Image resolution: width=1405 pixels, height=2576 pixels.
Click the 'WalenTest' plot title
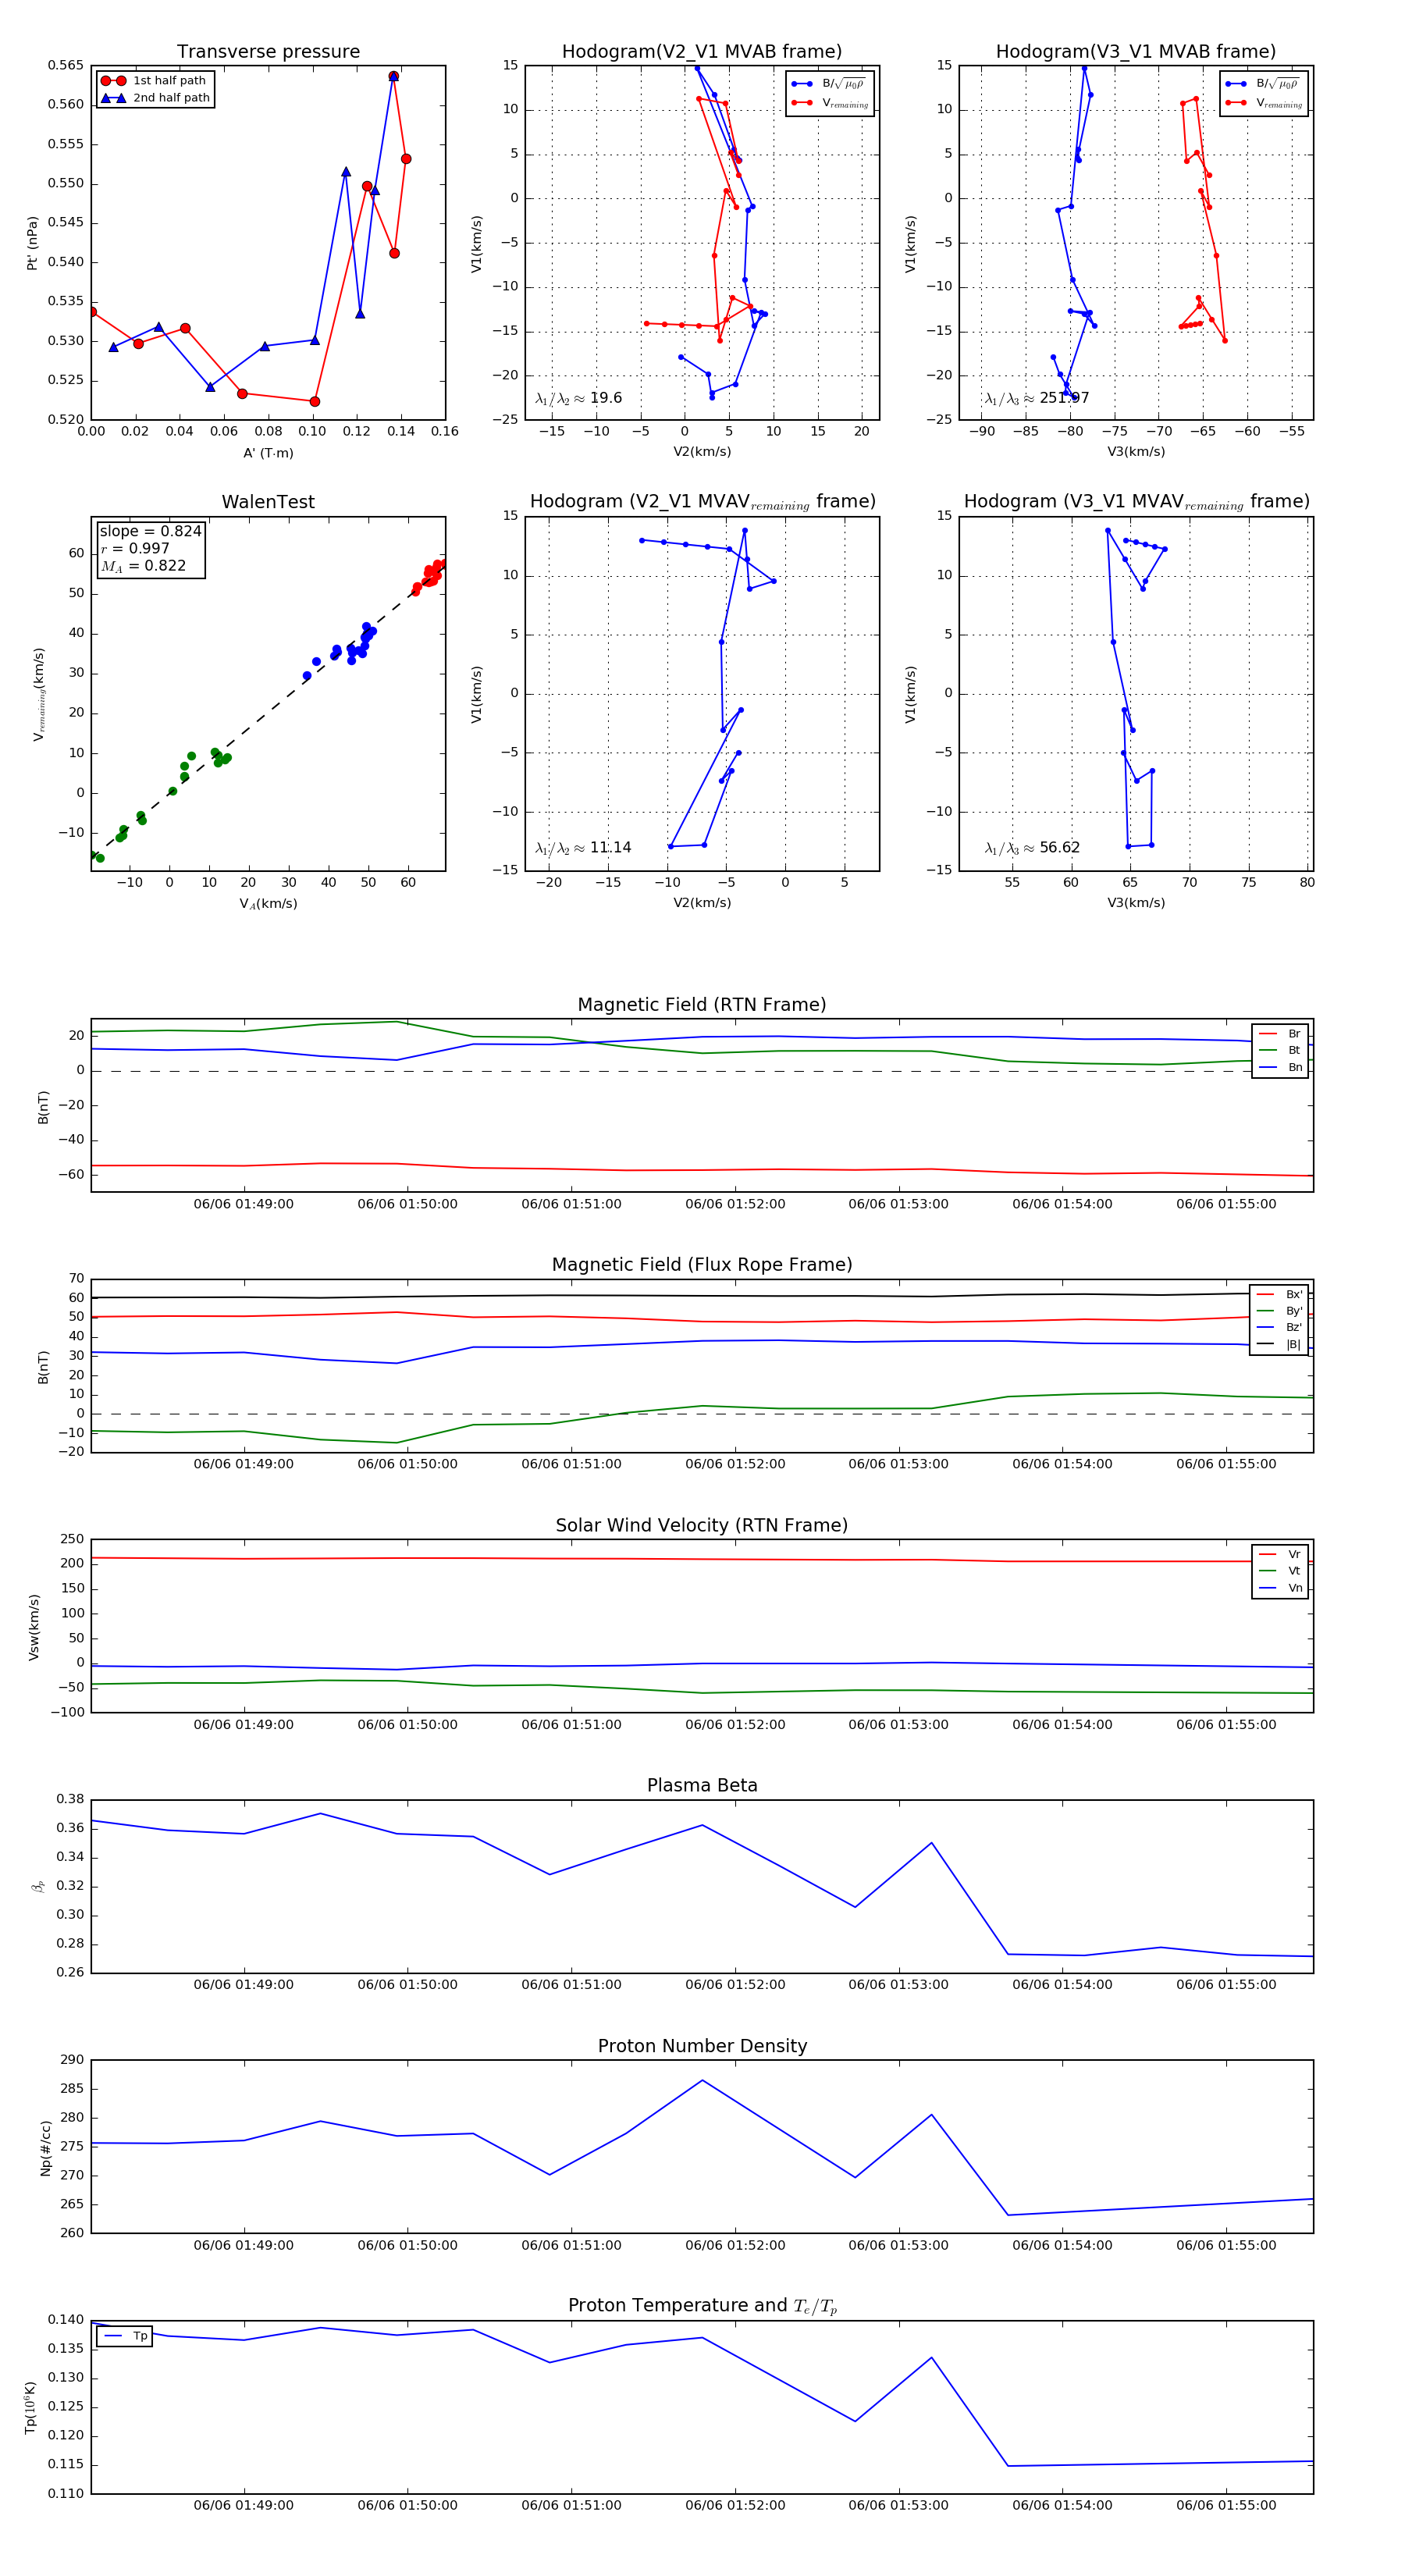(x=268, y=502)
